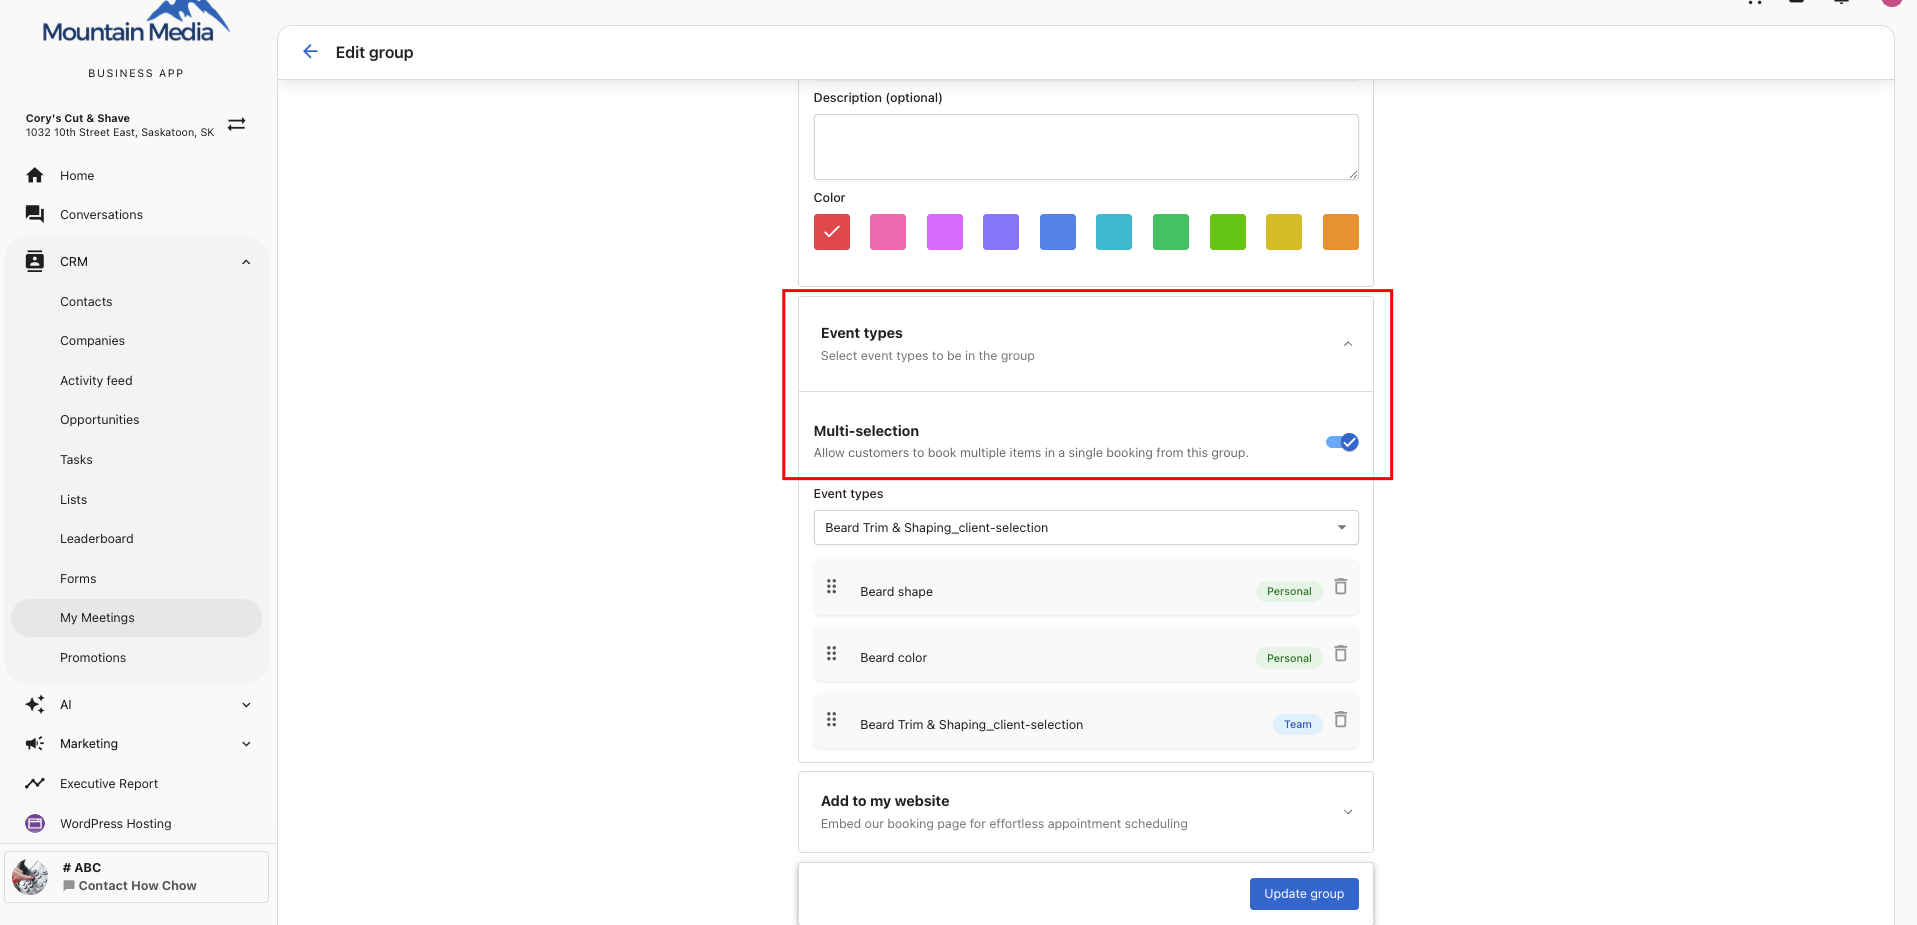This screenshot has height=925, width=1917.
Task: Delete Beard Trim & Shaping_client-selection row
Action: click(1341, 720)
